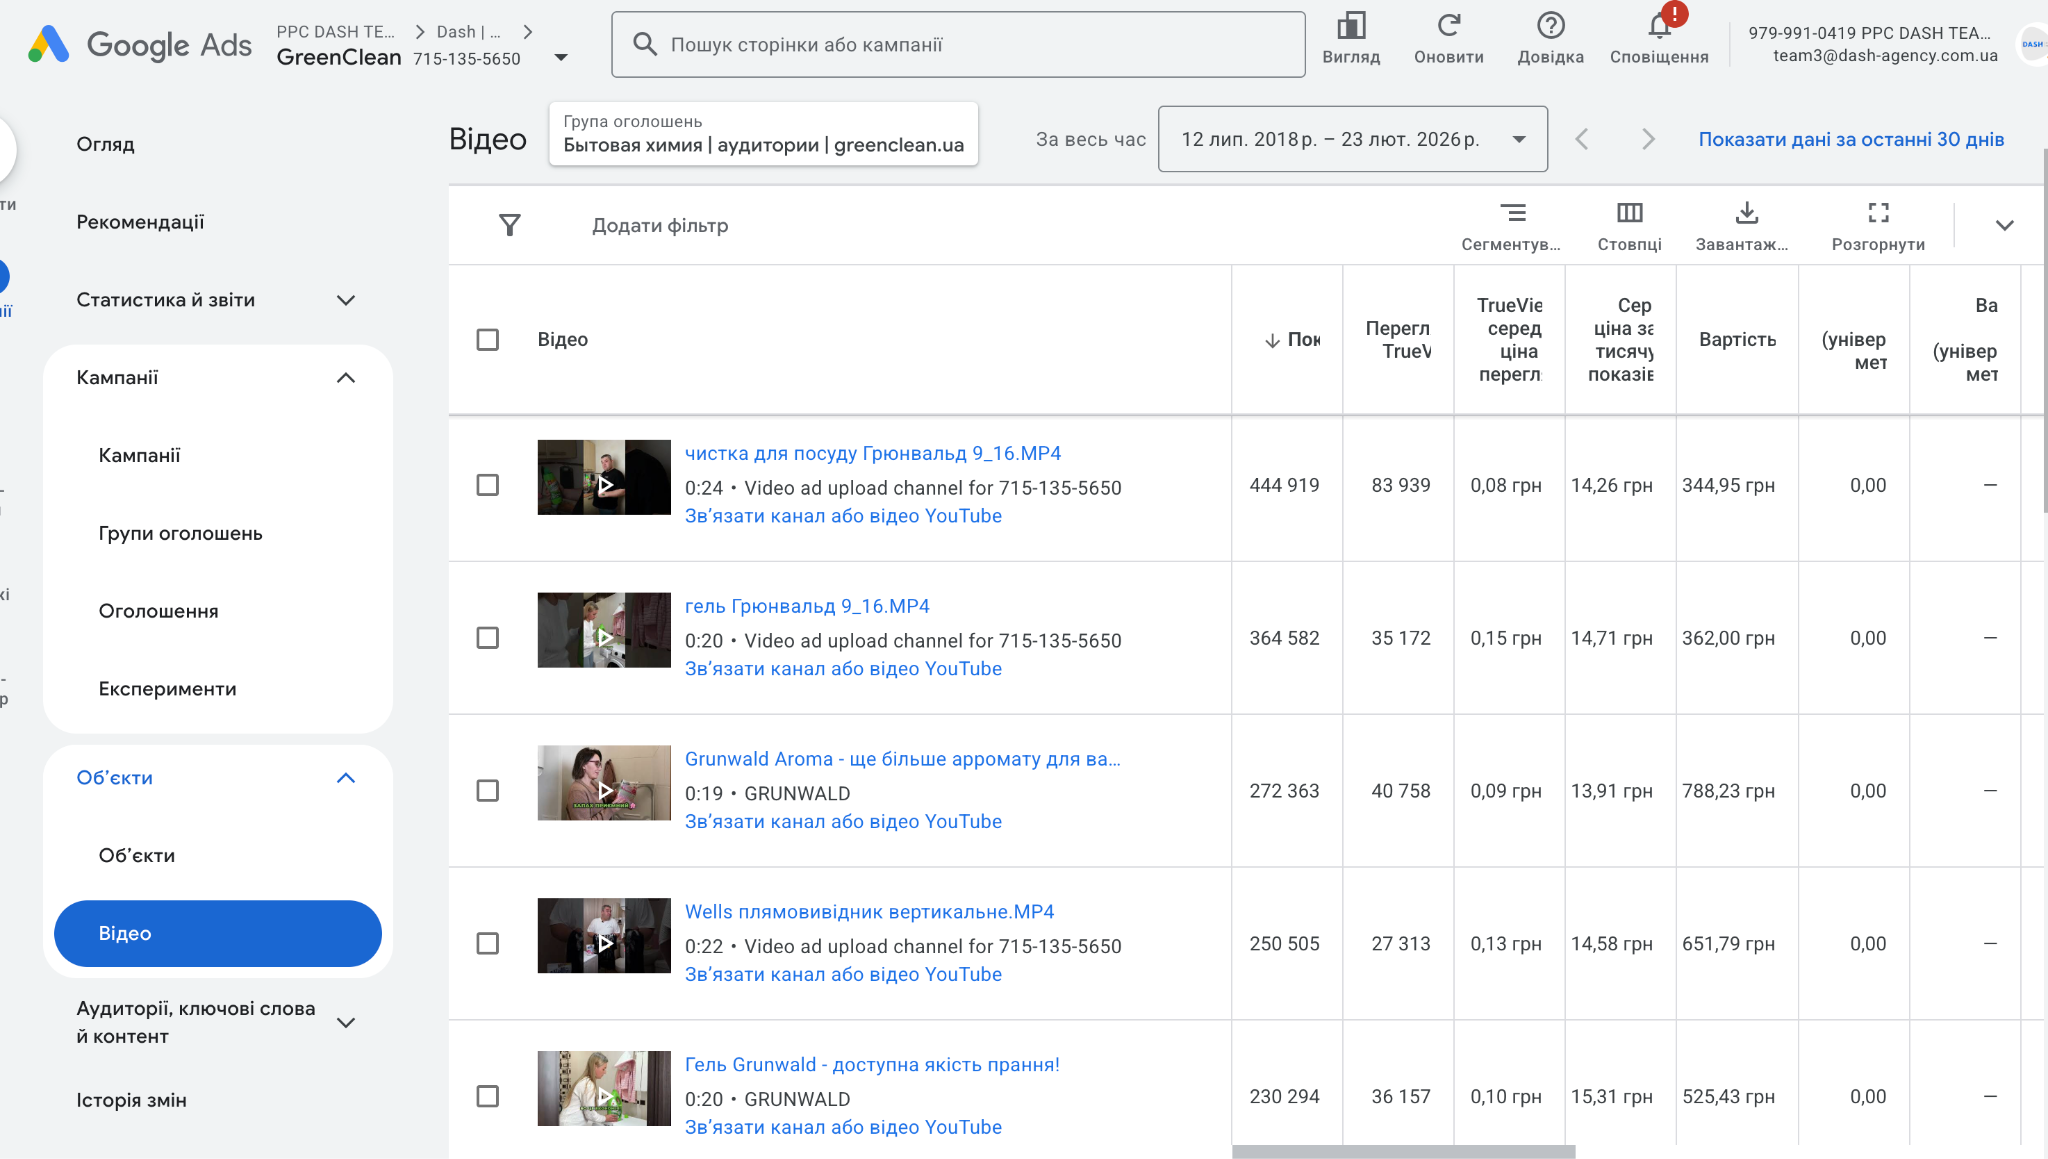Click the Завантажити download icon

[x=1746, y=213]
